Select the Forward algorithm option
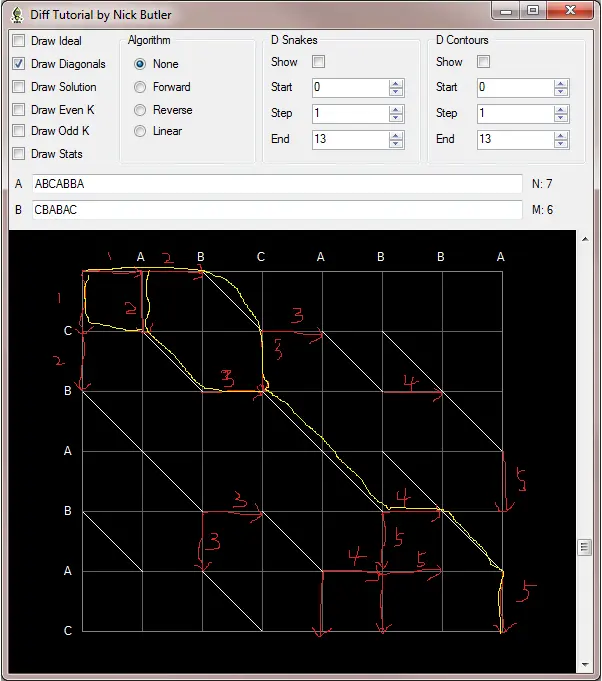 (x=140, y=87)
